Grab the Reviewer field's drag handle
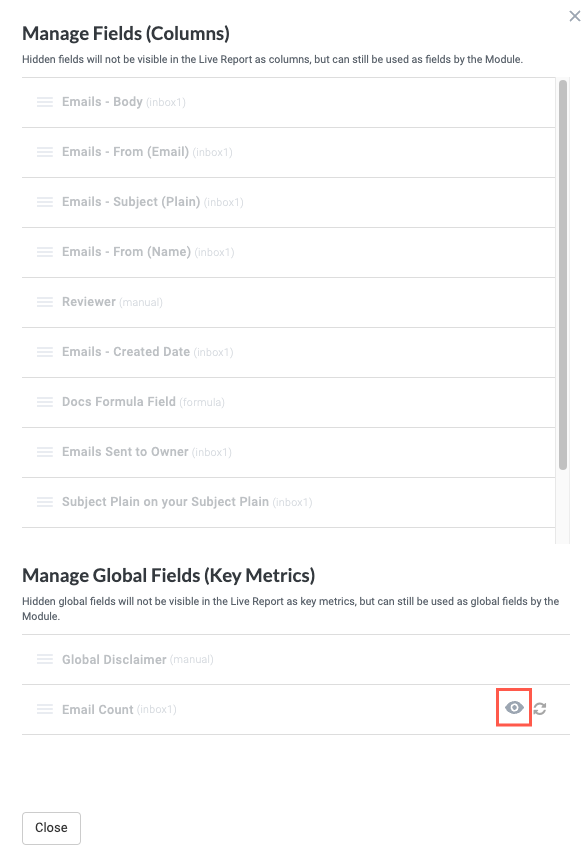587x864 pixels. pyautogui.click(x=44, y=302)
